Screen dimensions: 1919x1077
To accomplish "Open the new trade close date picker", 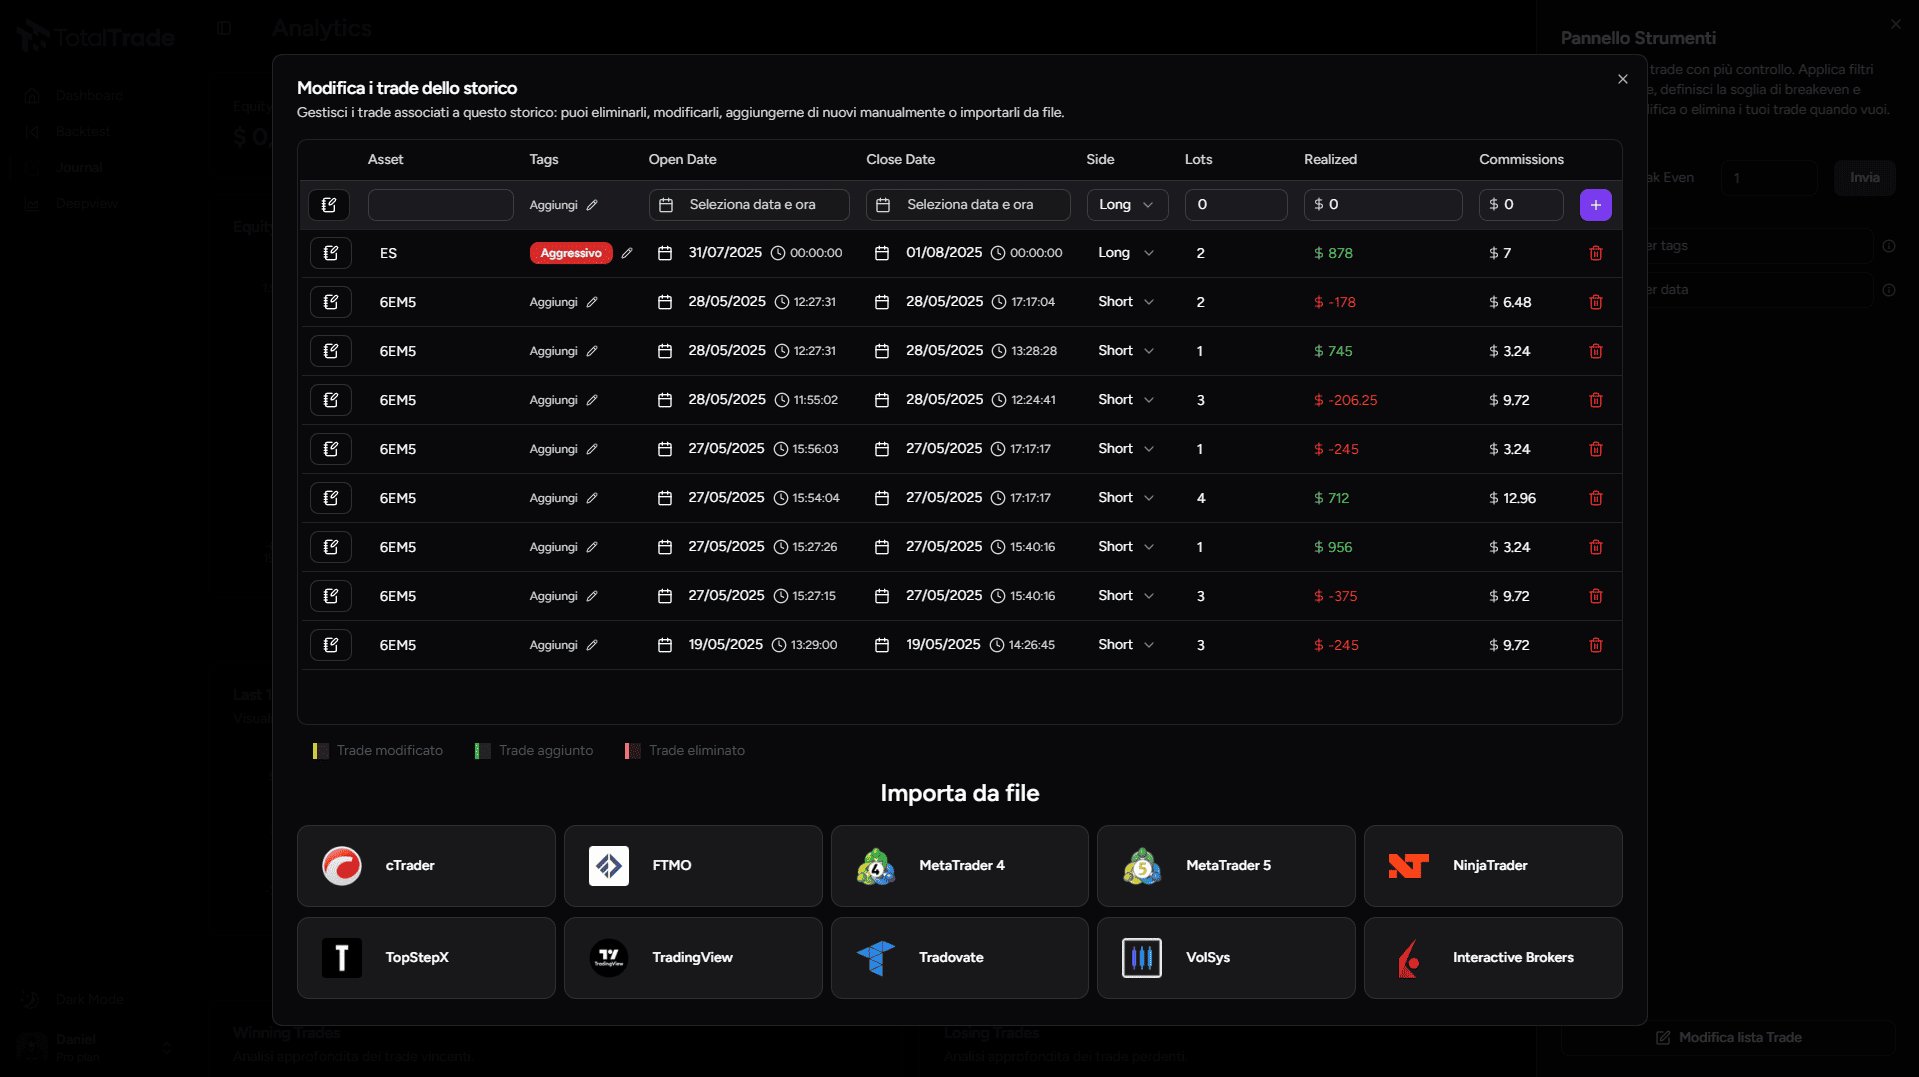I will (x=968, y=205).
